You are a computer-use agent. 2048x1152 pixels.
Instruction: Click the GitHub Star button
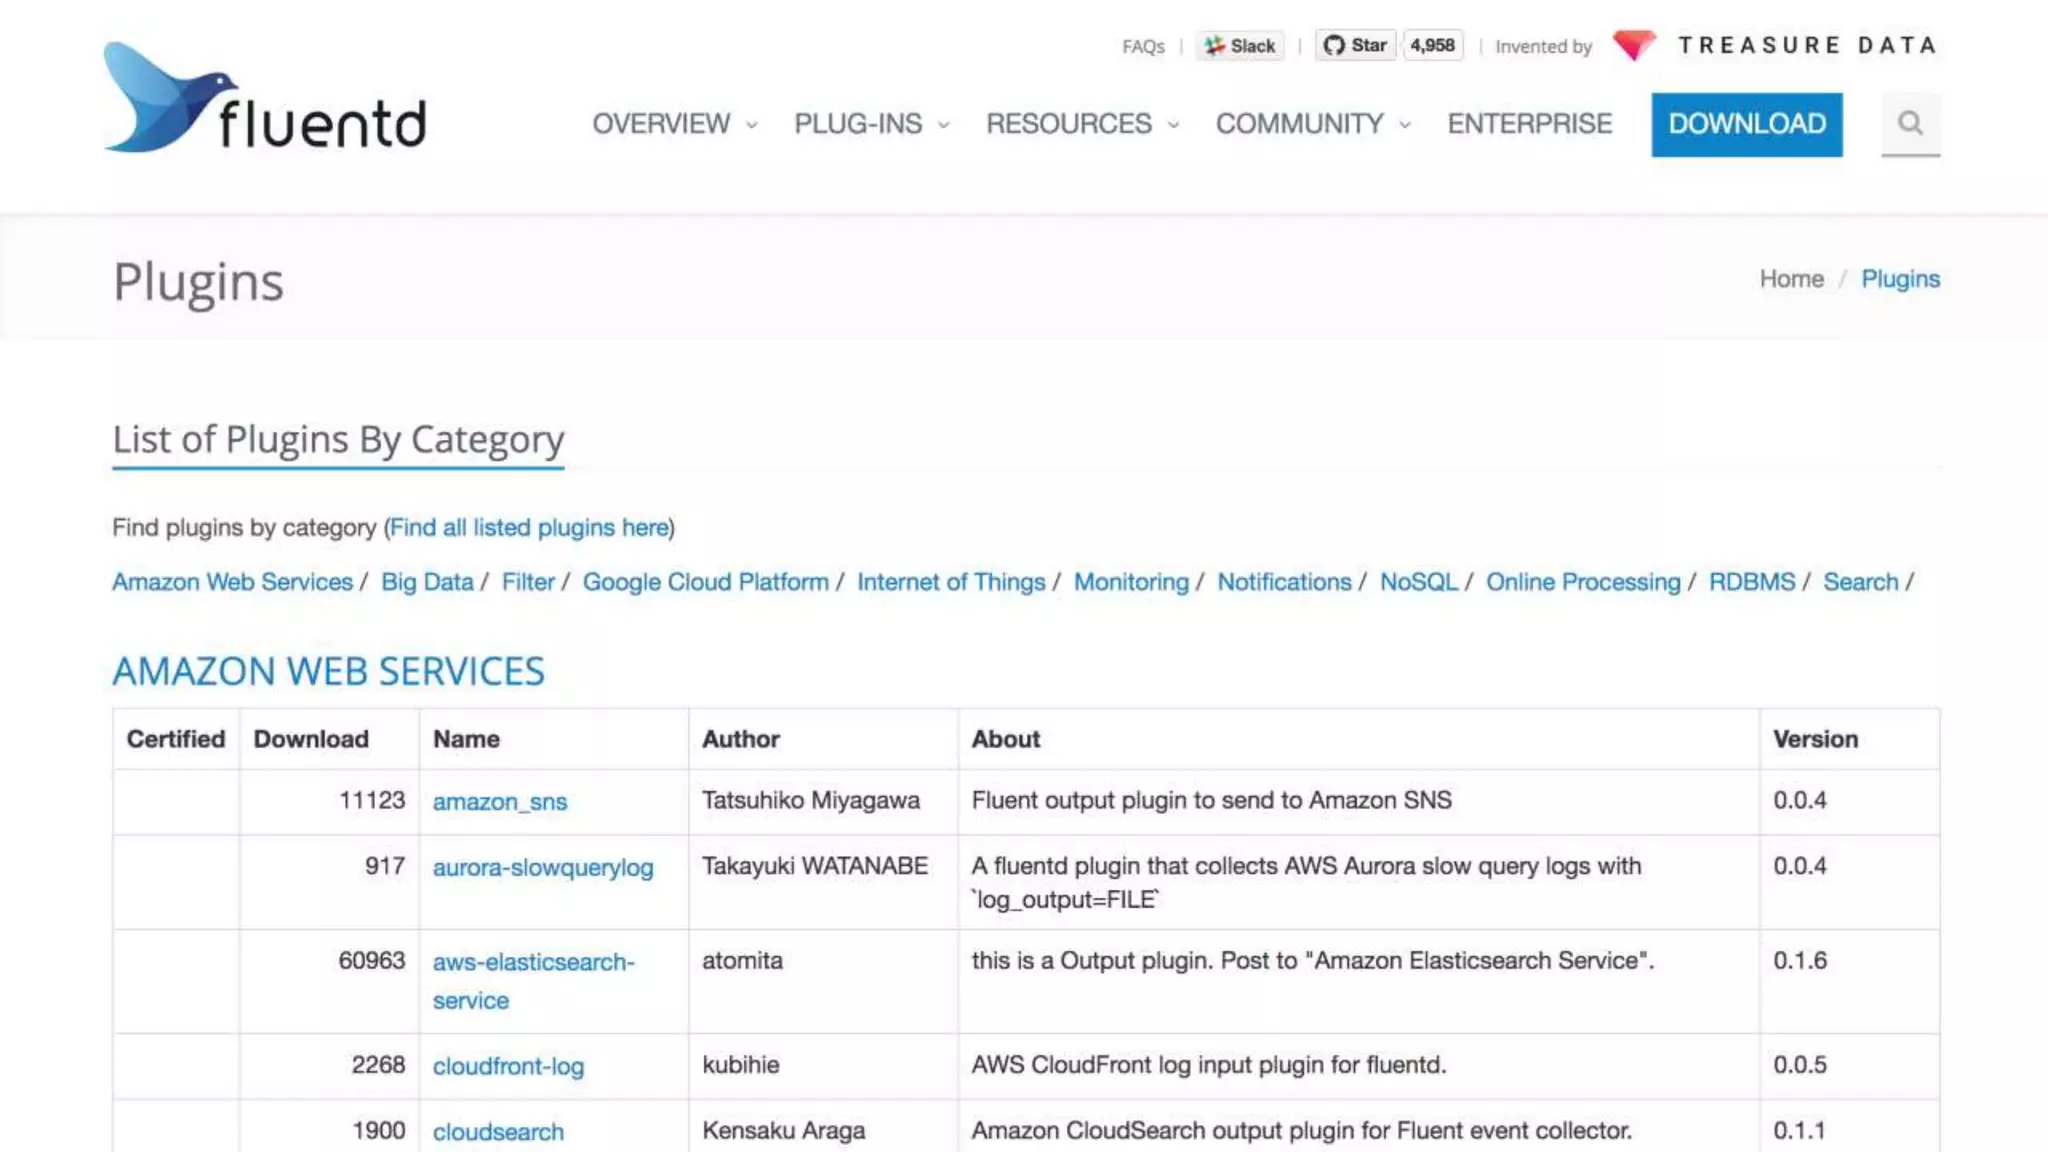1355,46
